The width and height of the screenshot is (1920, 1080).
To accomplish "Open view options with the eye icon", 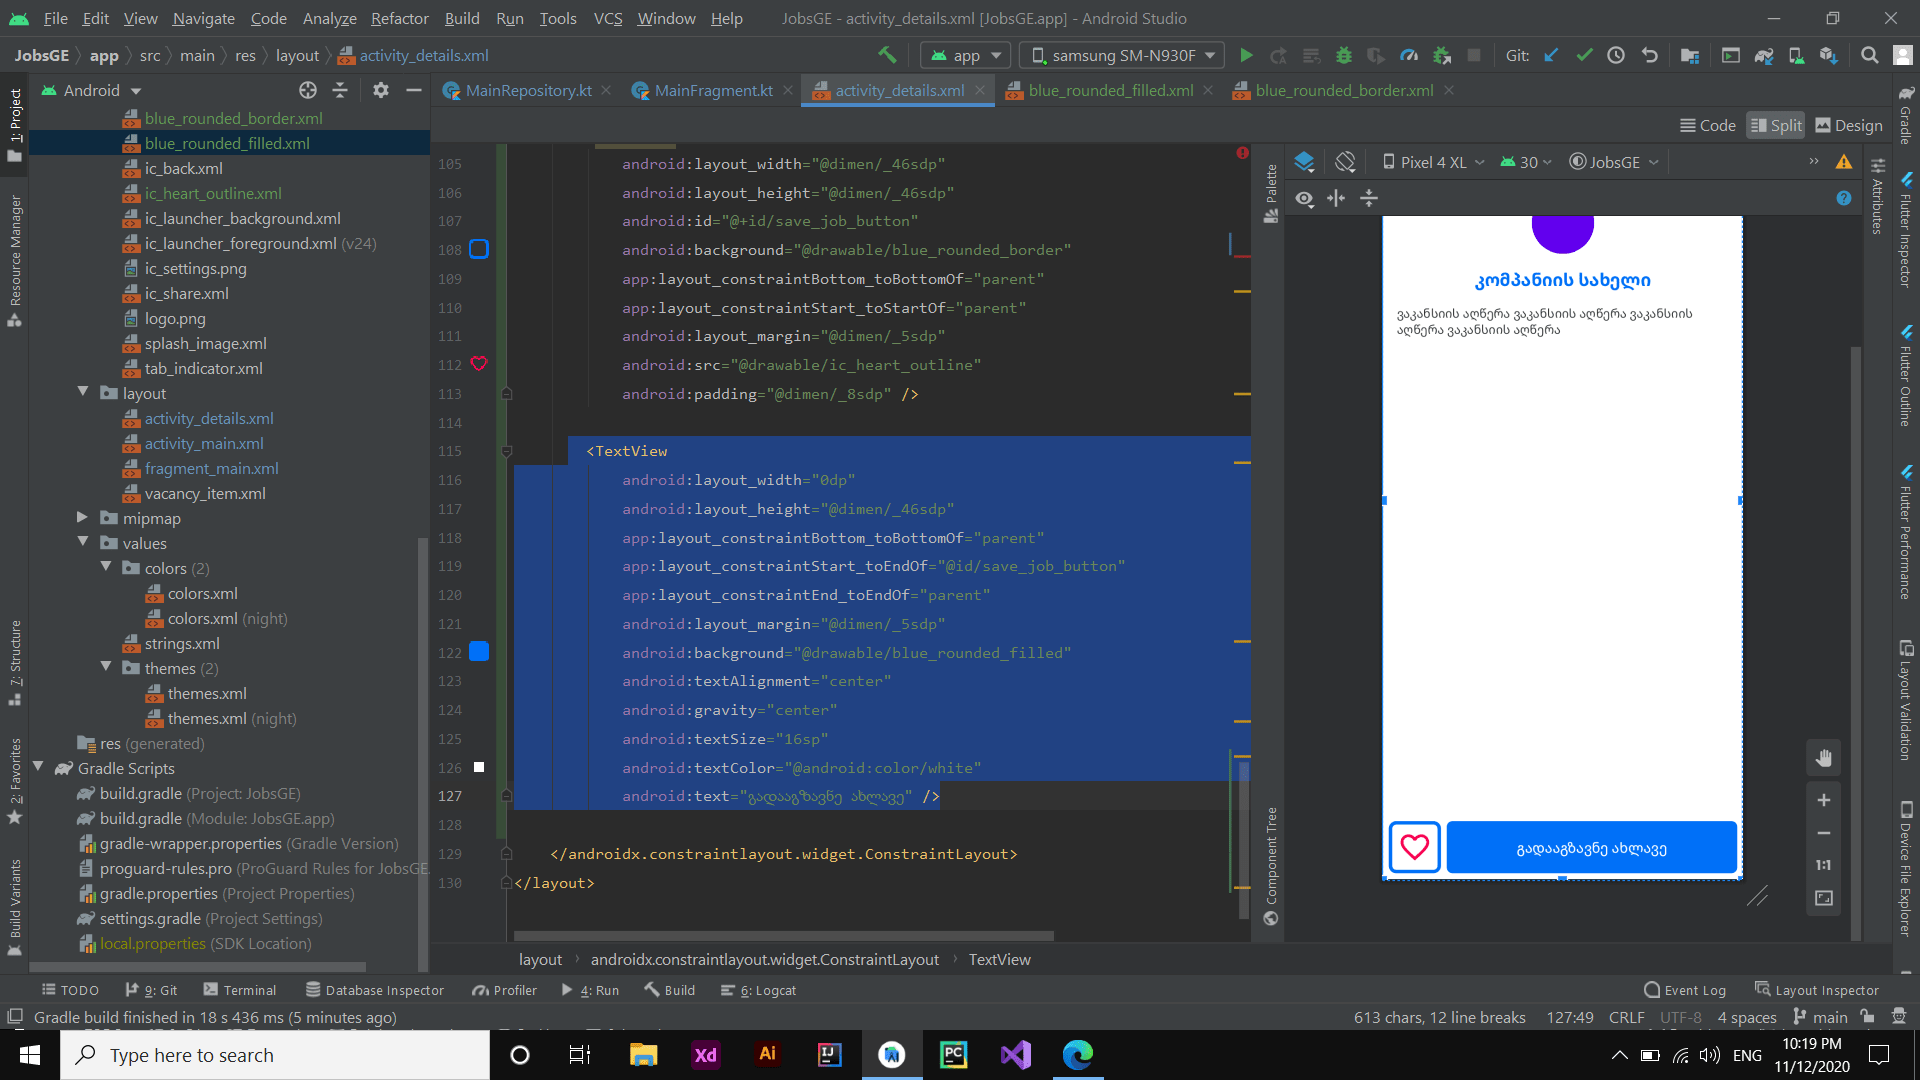I will click(x=1304, y=198).
